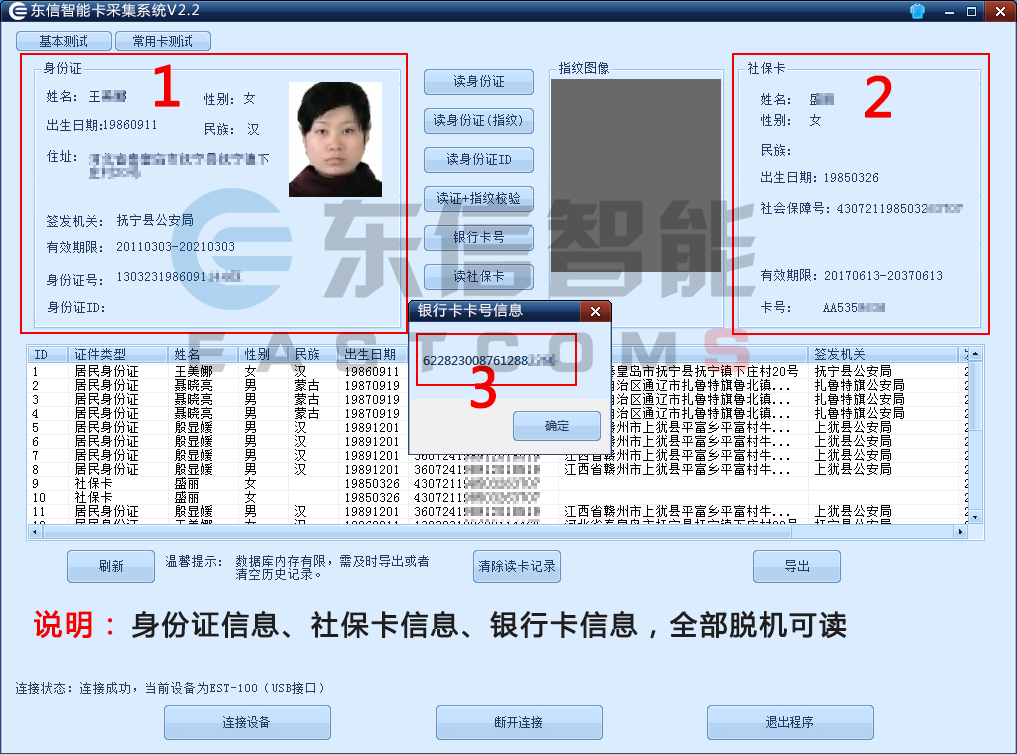Click the blue globe icon in the title bar
1017x754 pixels.
coord(917,11)
